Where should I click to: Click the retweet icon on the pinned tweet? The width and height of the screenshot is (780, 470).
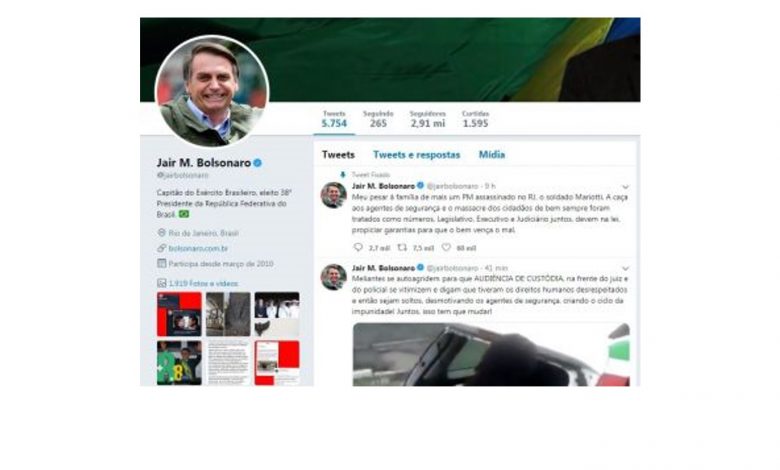coord(402,247)
